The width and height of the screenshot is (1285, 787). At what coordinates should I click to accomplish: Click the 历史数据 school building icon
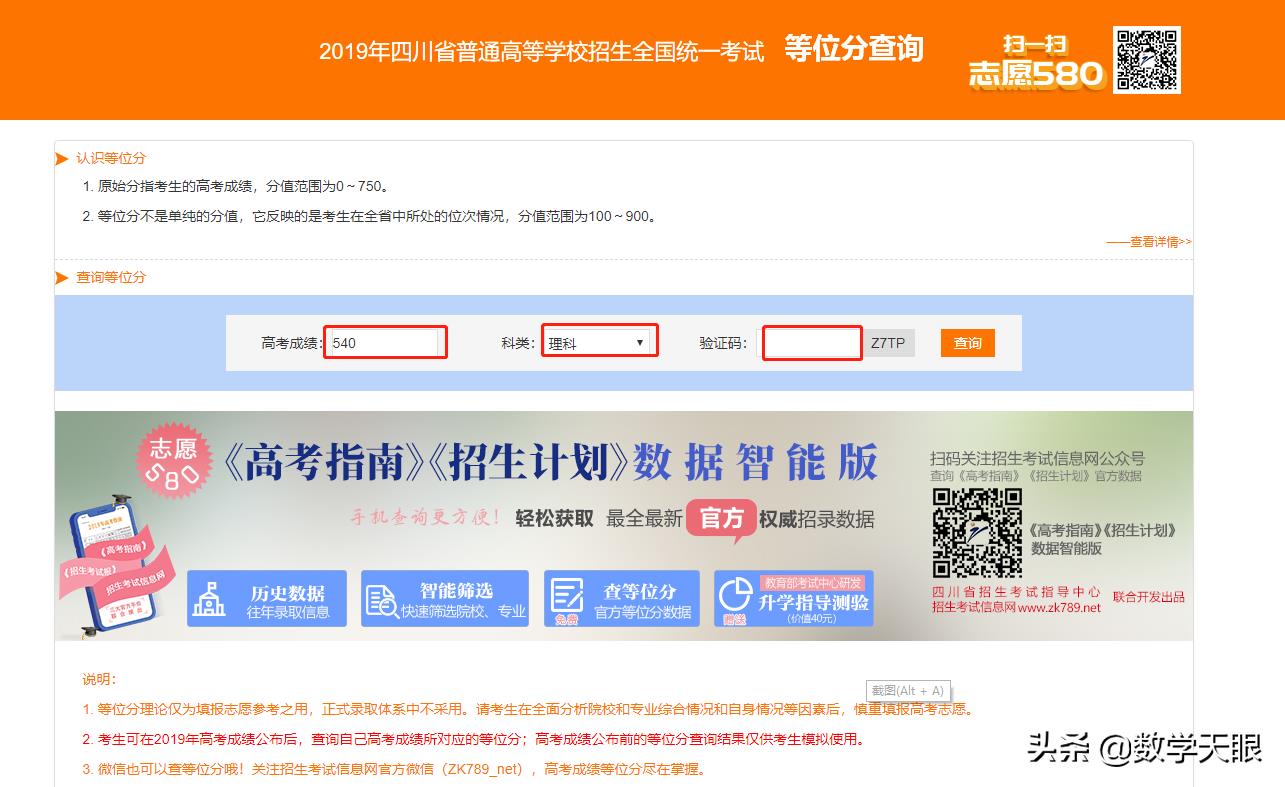(x=209, y=598)
